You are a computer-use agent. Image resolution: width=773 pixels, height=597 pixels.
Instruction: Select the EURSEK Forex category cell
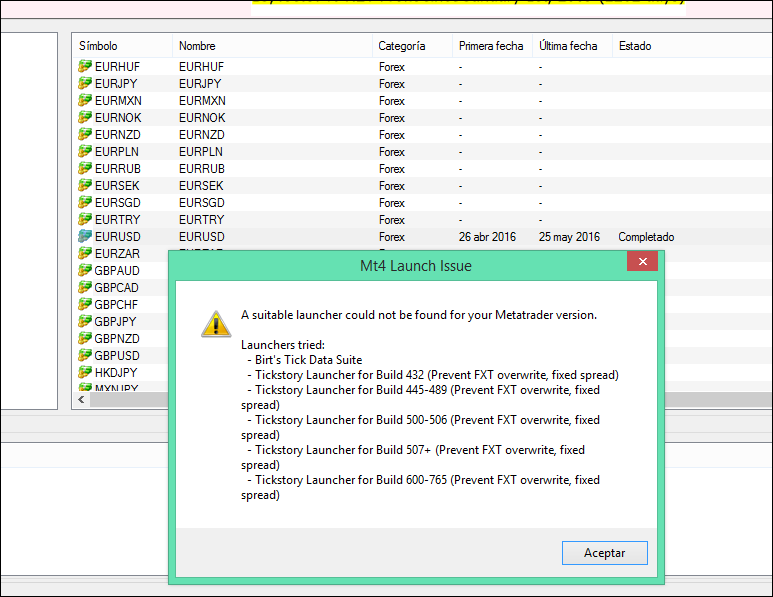click(392, 186)
